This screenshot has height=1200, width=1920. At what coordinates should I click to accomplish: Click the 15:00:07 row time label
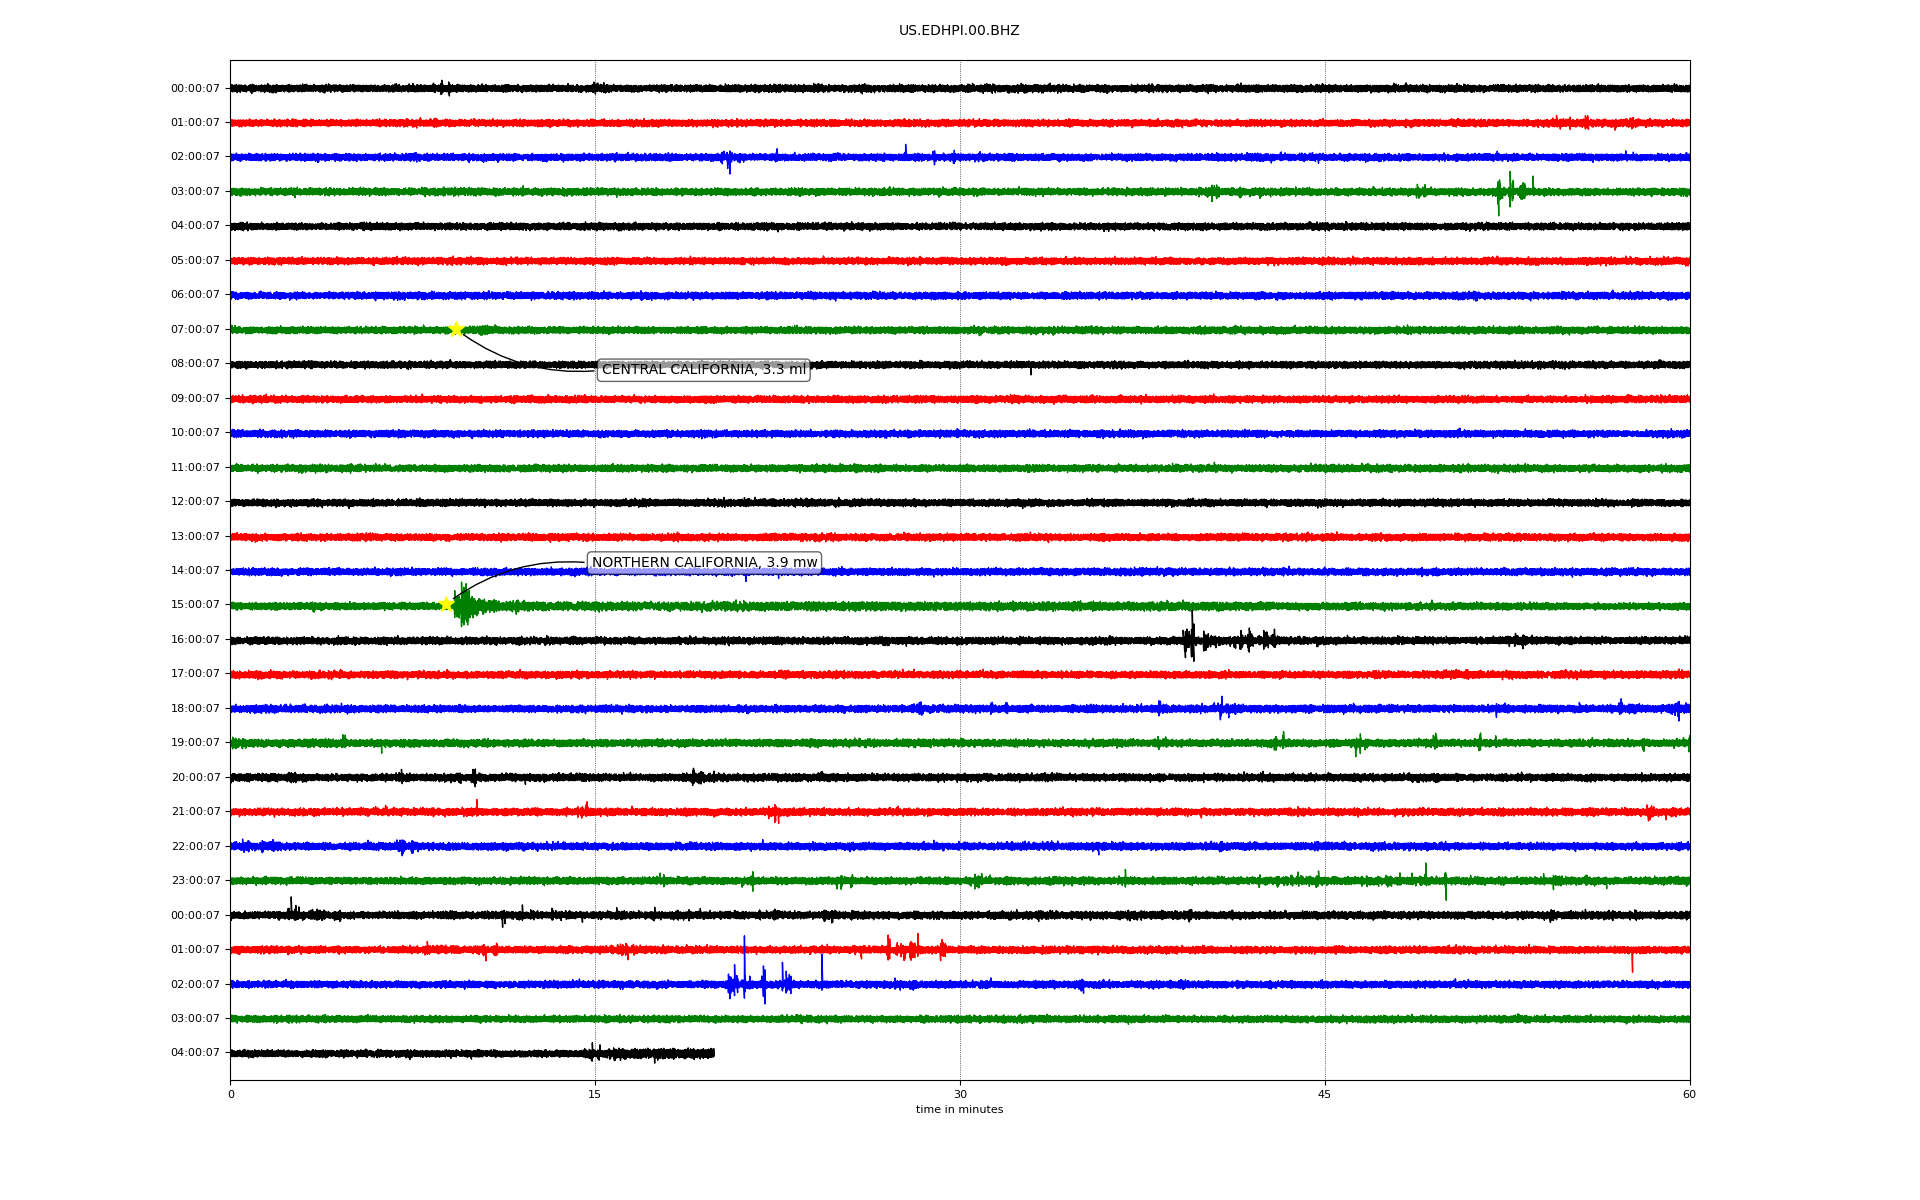click(195, 605)
